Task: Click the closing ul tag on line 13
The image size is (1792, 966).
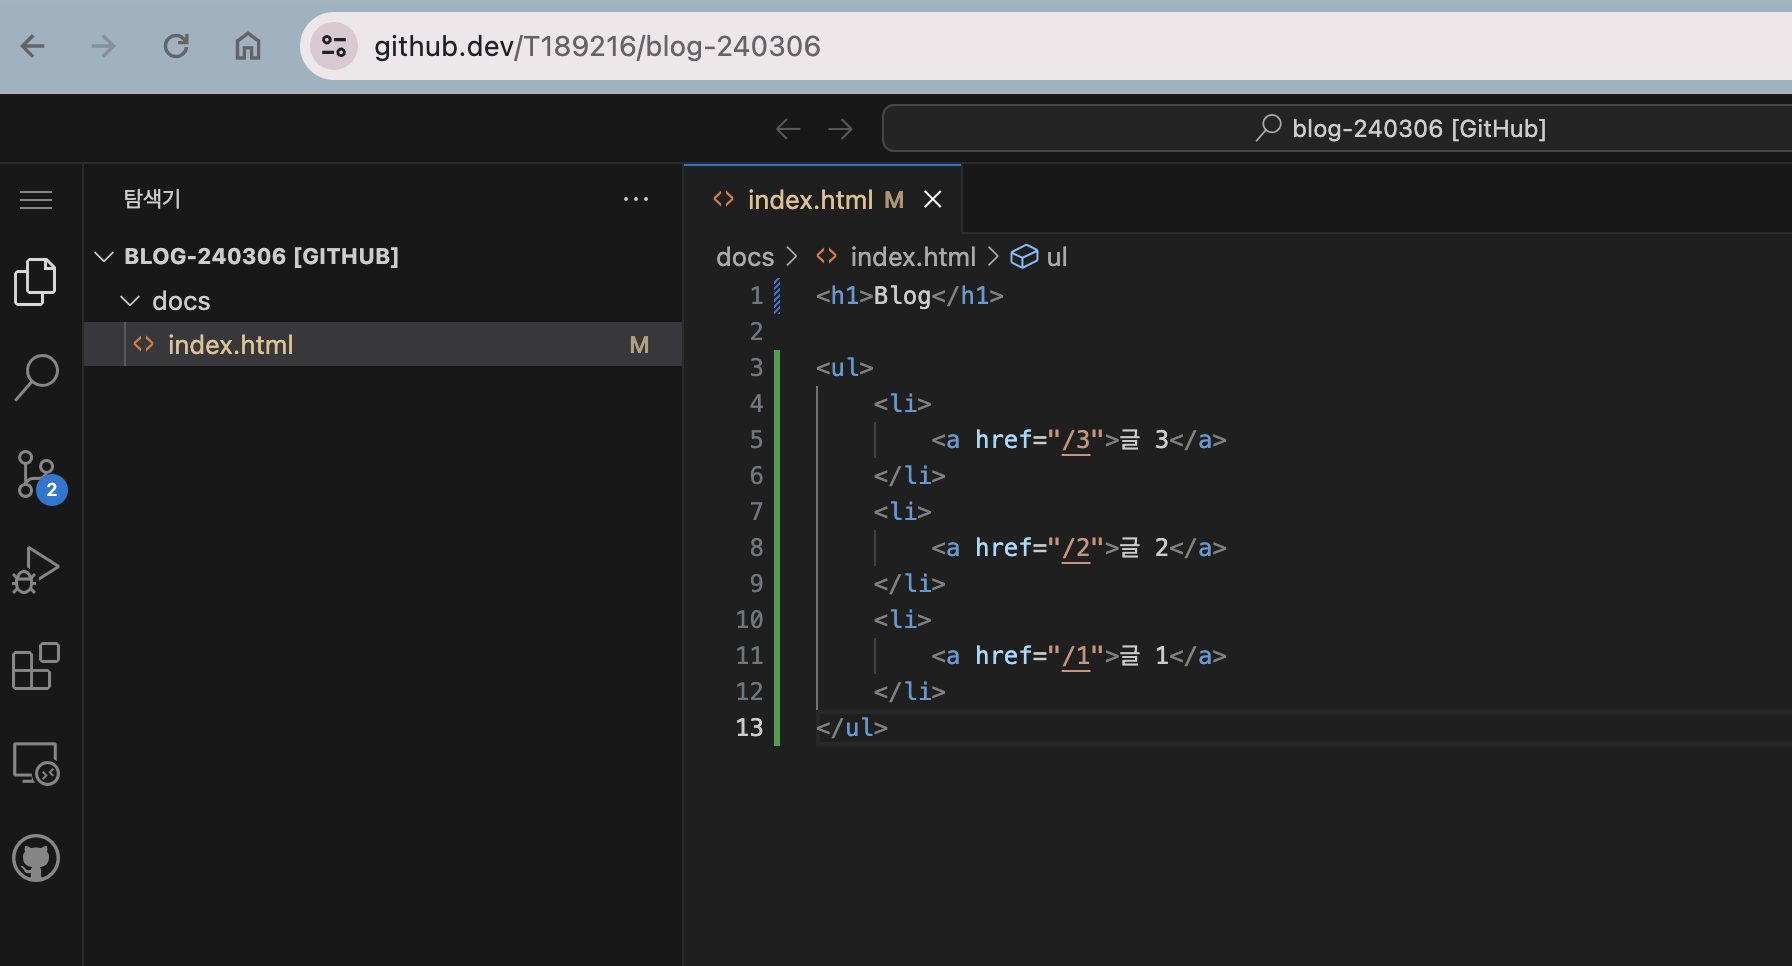Action: (851, 727)
